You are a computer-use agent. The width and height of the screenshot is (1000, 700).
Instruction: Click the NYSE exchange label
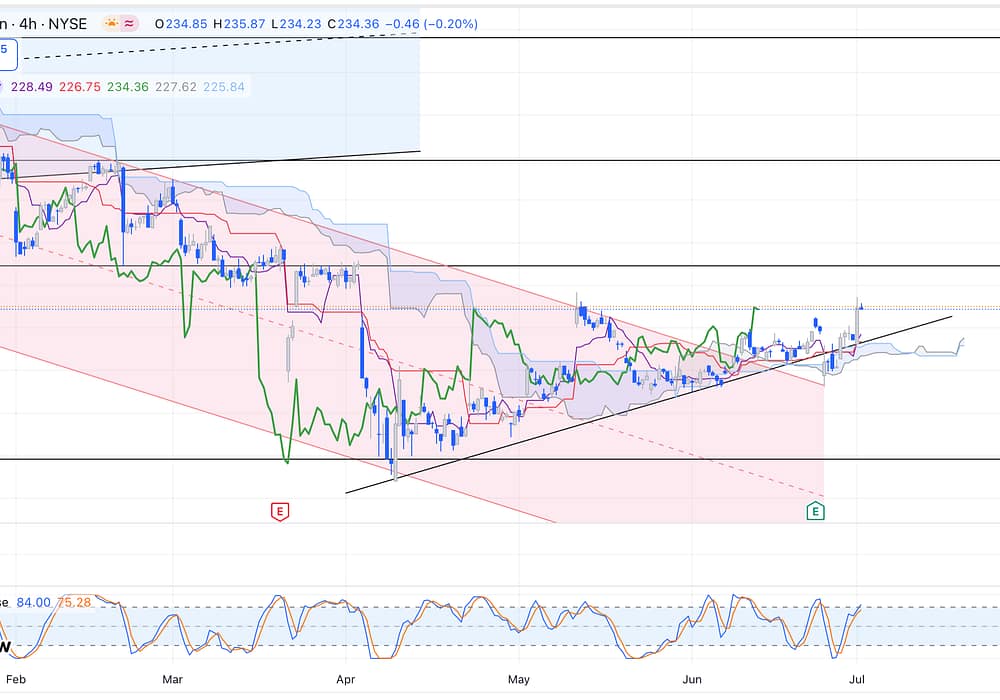pyautogui.click(x=71, y=22)
